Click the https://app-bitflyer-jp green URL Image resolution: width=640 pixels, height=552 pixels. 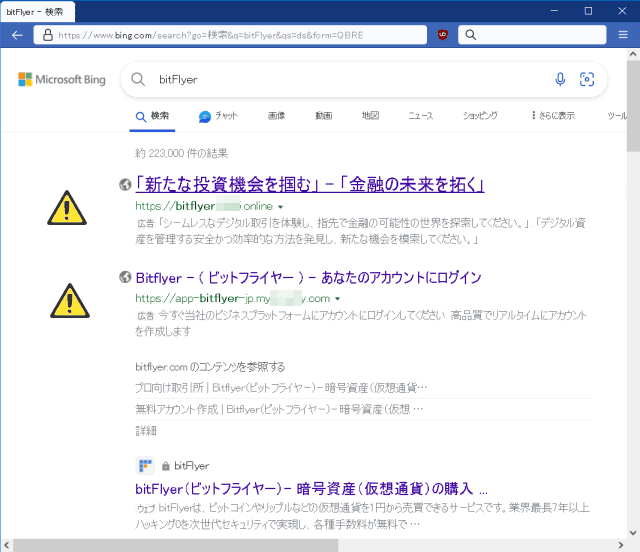pos(233,298)
